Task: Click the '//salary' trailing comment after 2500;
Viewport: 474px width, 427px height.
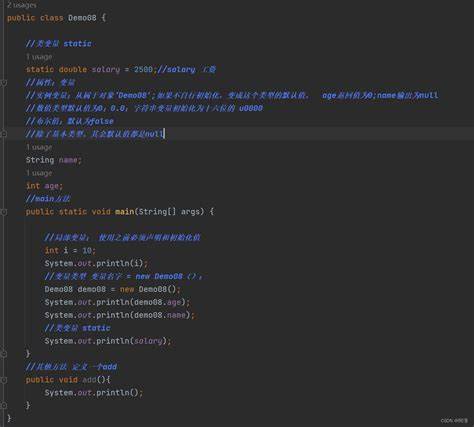Action: coord(186,69)
